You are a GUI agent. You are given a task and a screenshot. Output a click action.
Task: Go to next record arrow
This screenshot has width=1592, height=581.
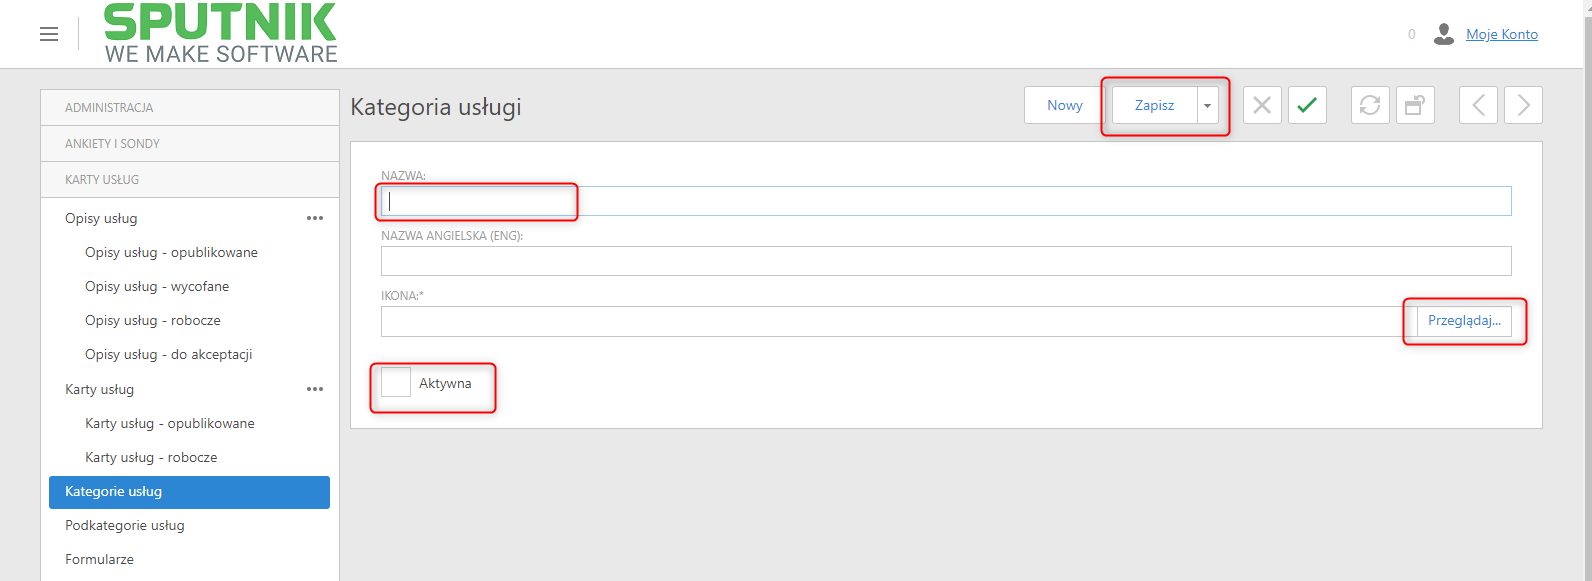click(1523, 105)
